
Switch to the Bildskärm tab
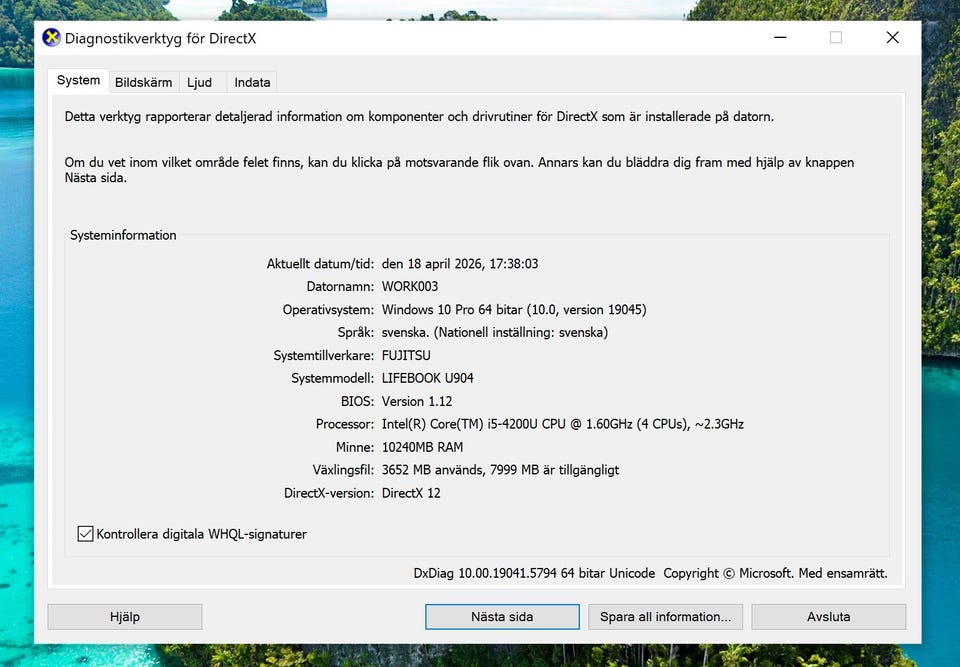point(143,82)
